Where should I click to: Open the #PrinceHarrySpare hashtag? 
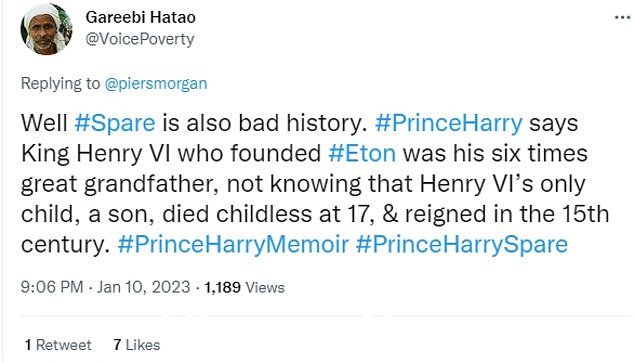click(462, 245)
